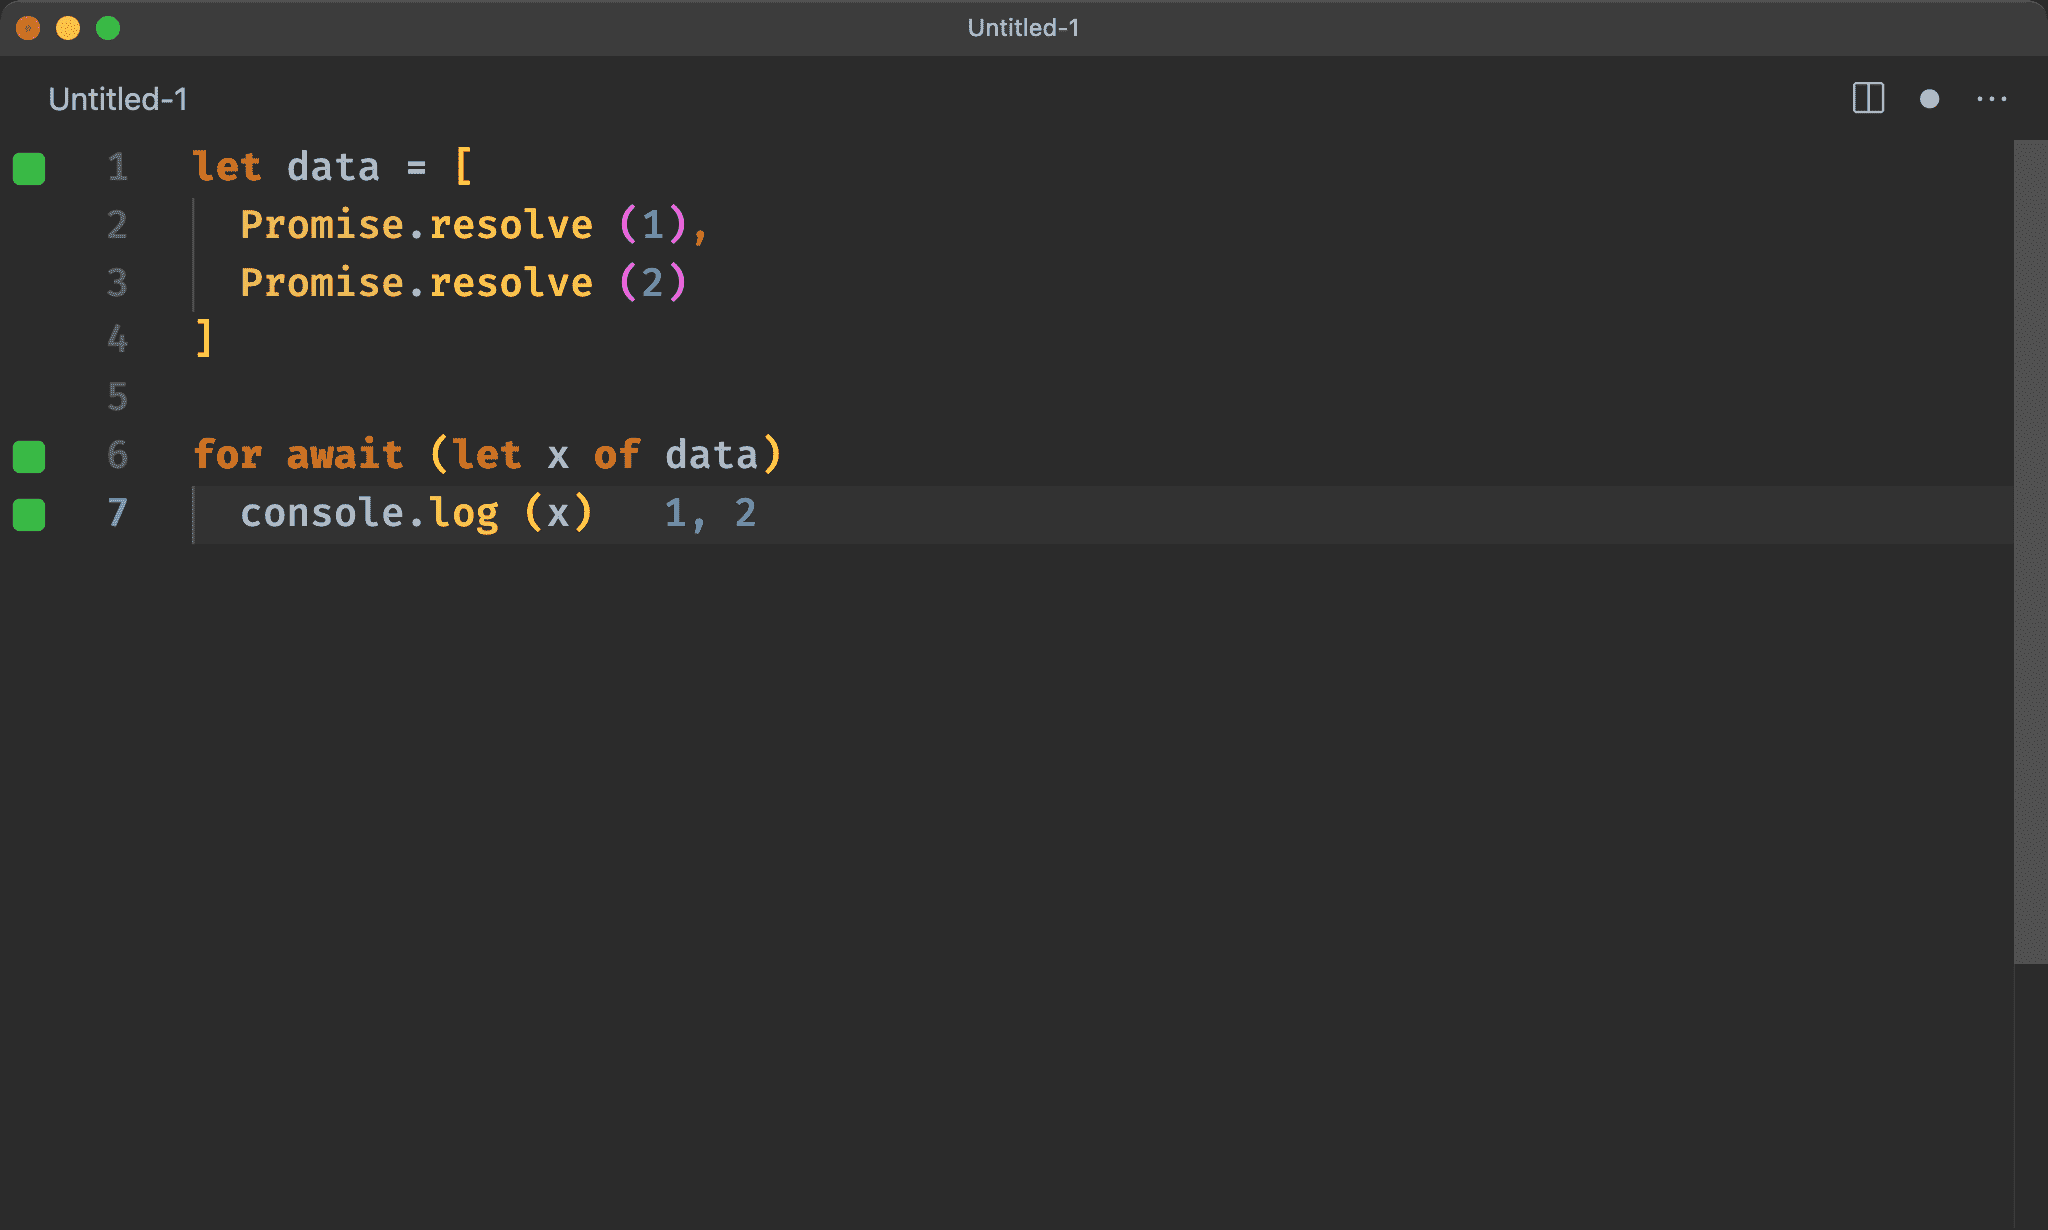Open the more actions ellipsis menu
The image size is (2048, 1230).
1991,98
